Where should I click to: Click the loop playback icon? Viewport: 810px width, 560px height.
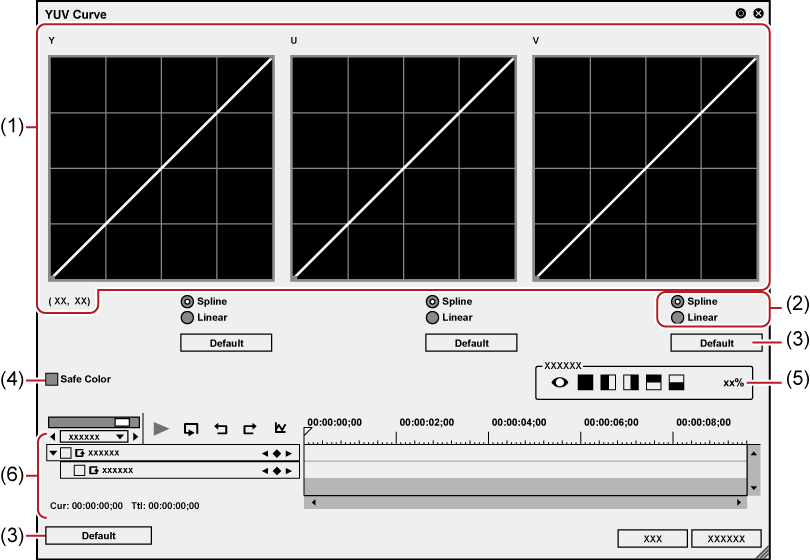pos(191,428)
